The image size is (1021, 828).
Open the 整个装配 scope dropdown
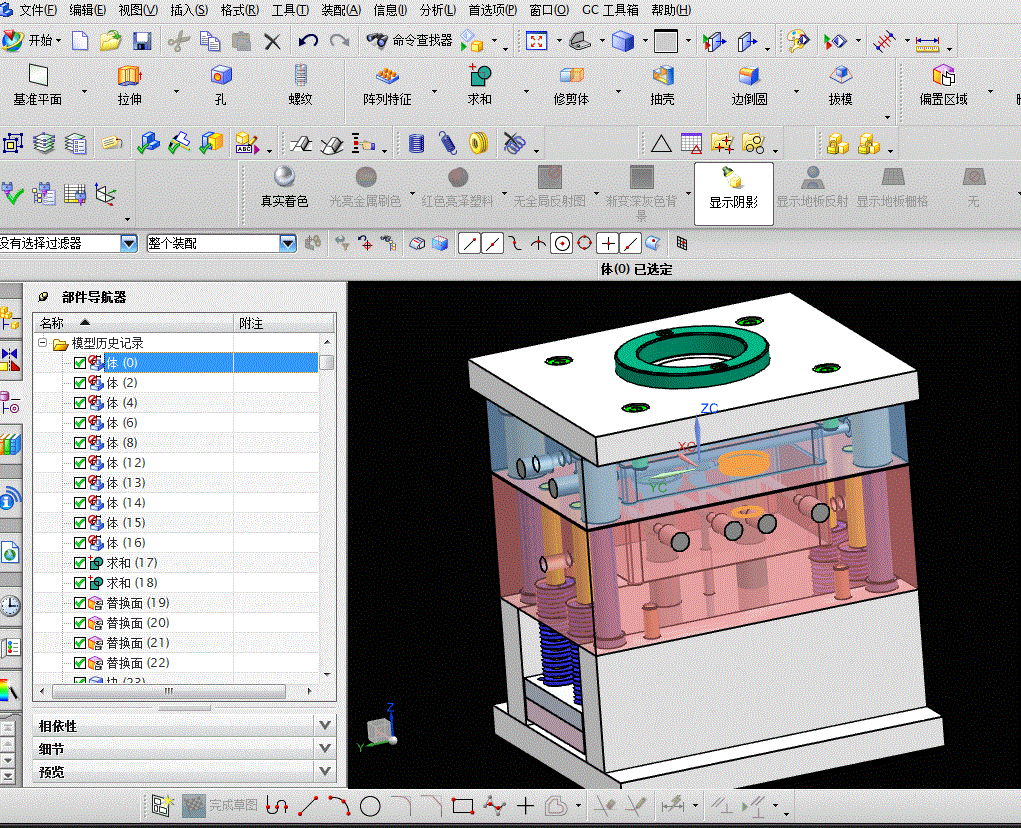[288, 243]
